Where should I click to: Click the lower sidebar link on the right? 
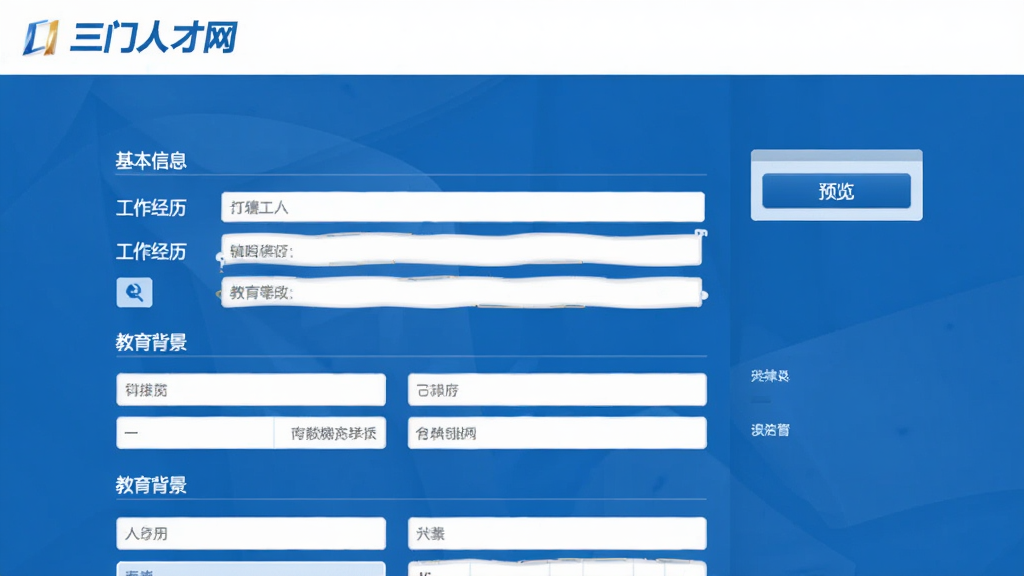[x=770, y=430]
